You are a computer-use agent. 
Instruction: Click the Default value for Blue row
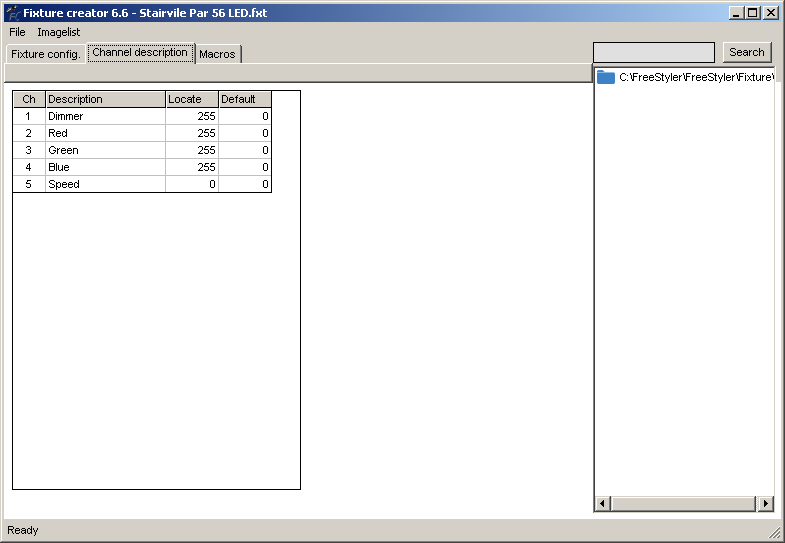[x=245, y=167]
